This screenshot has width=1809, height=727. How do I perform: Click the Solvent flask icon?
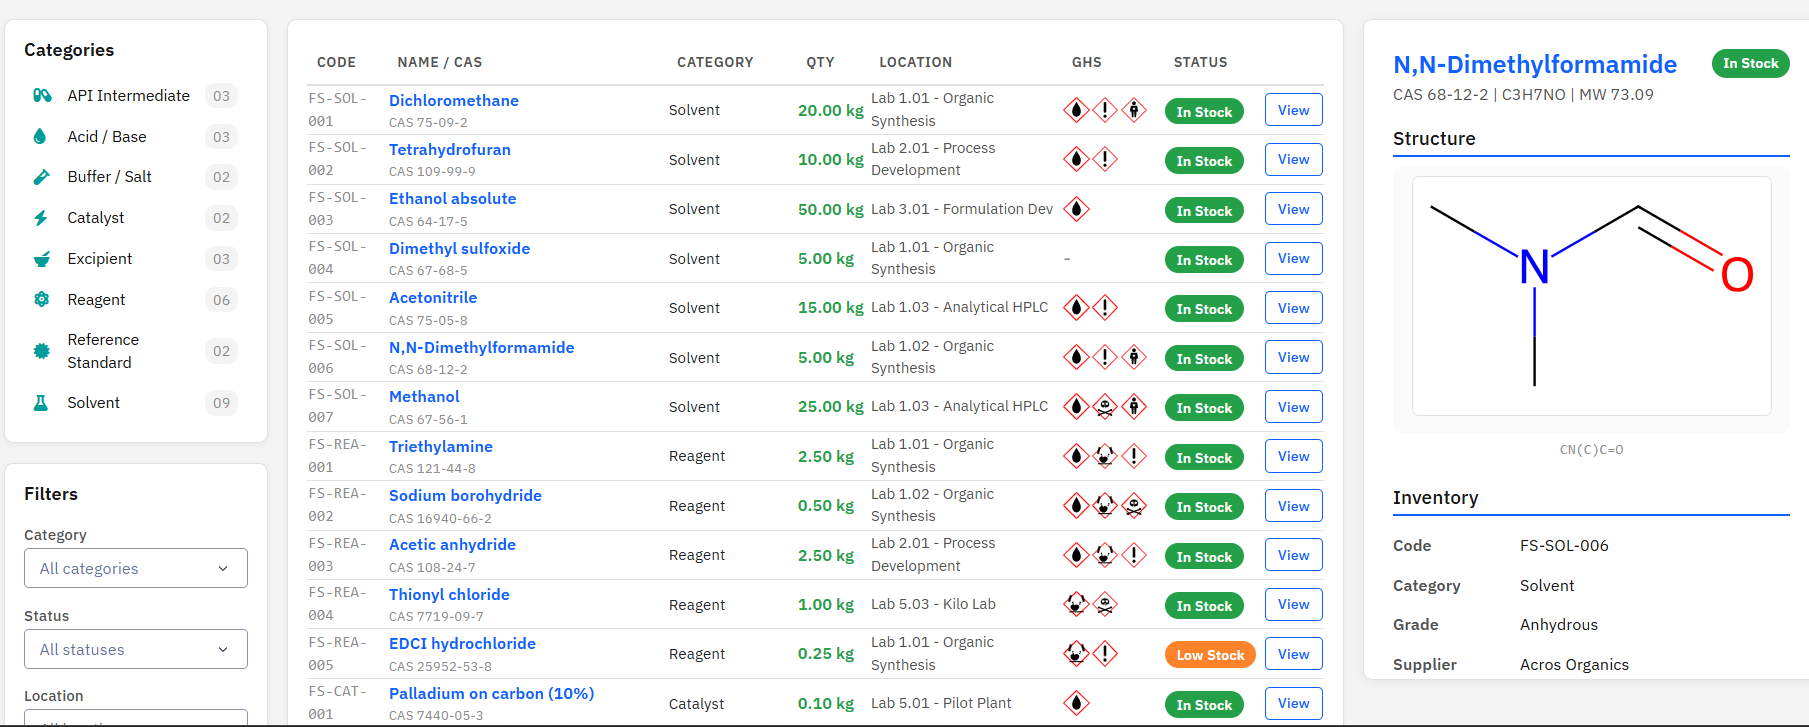tap(41, 403)
